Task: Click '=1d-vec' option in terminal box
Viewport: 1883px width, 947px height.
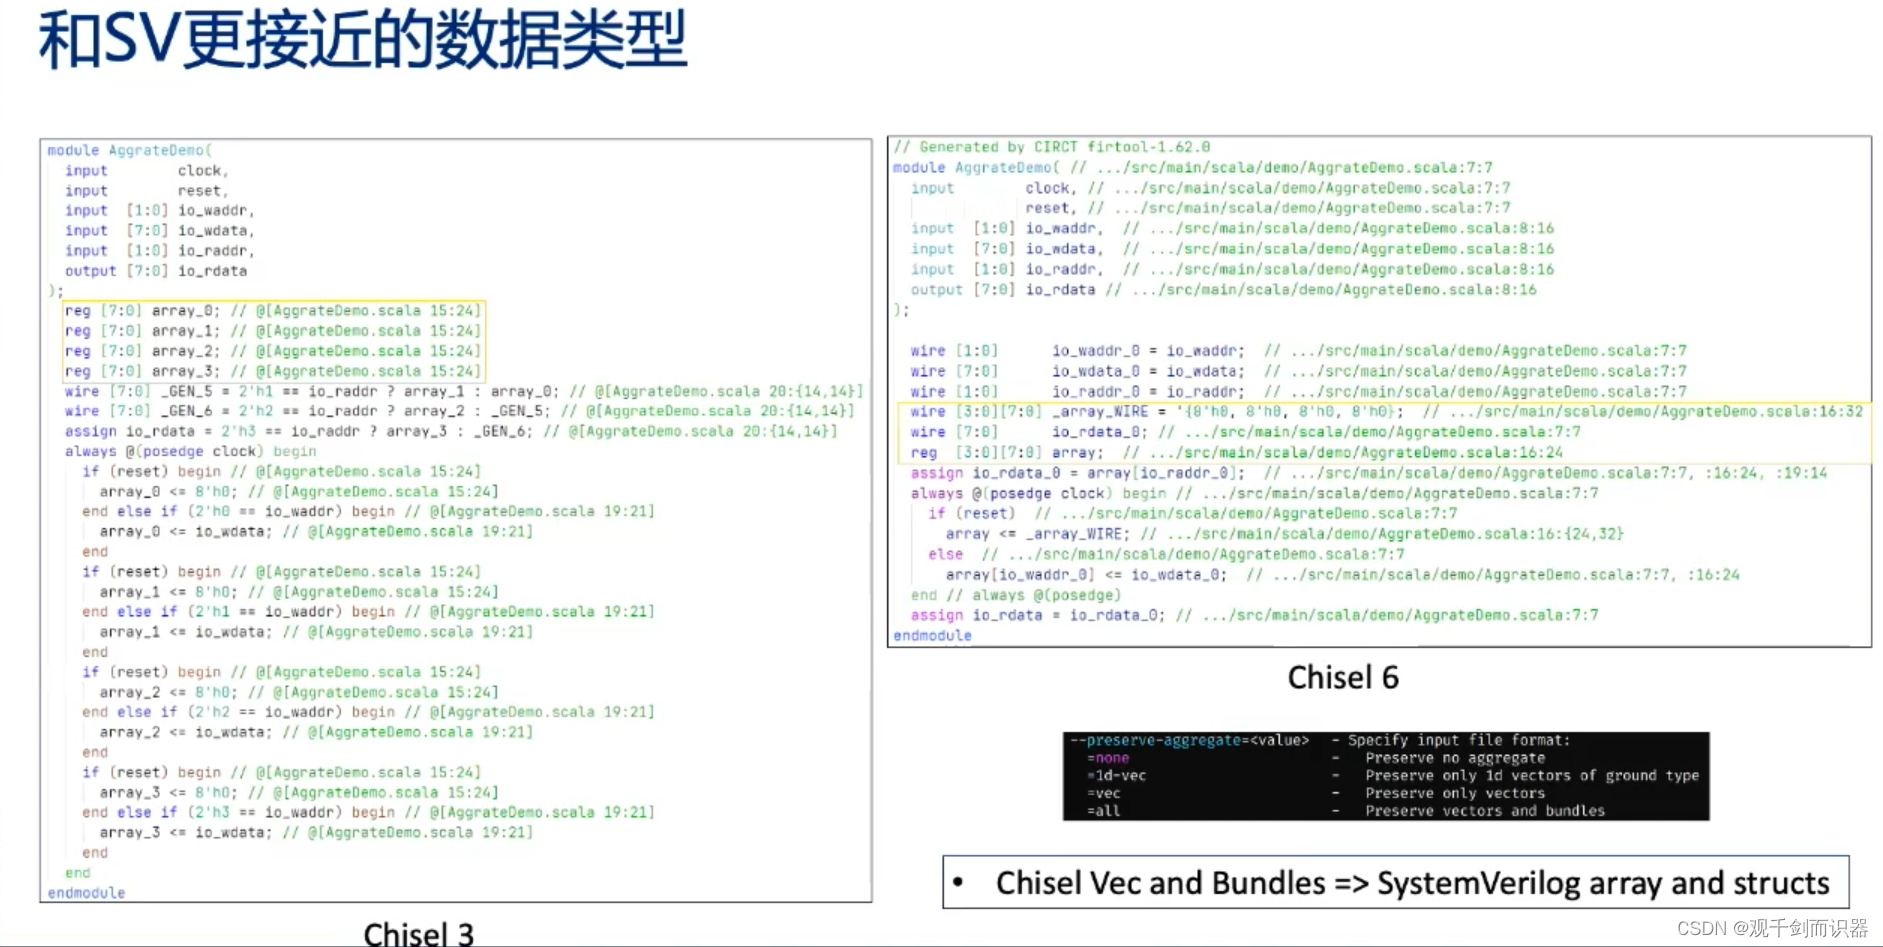Action: [x=1117, y=776]
